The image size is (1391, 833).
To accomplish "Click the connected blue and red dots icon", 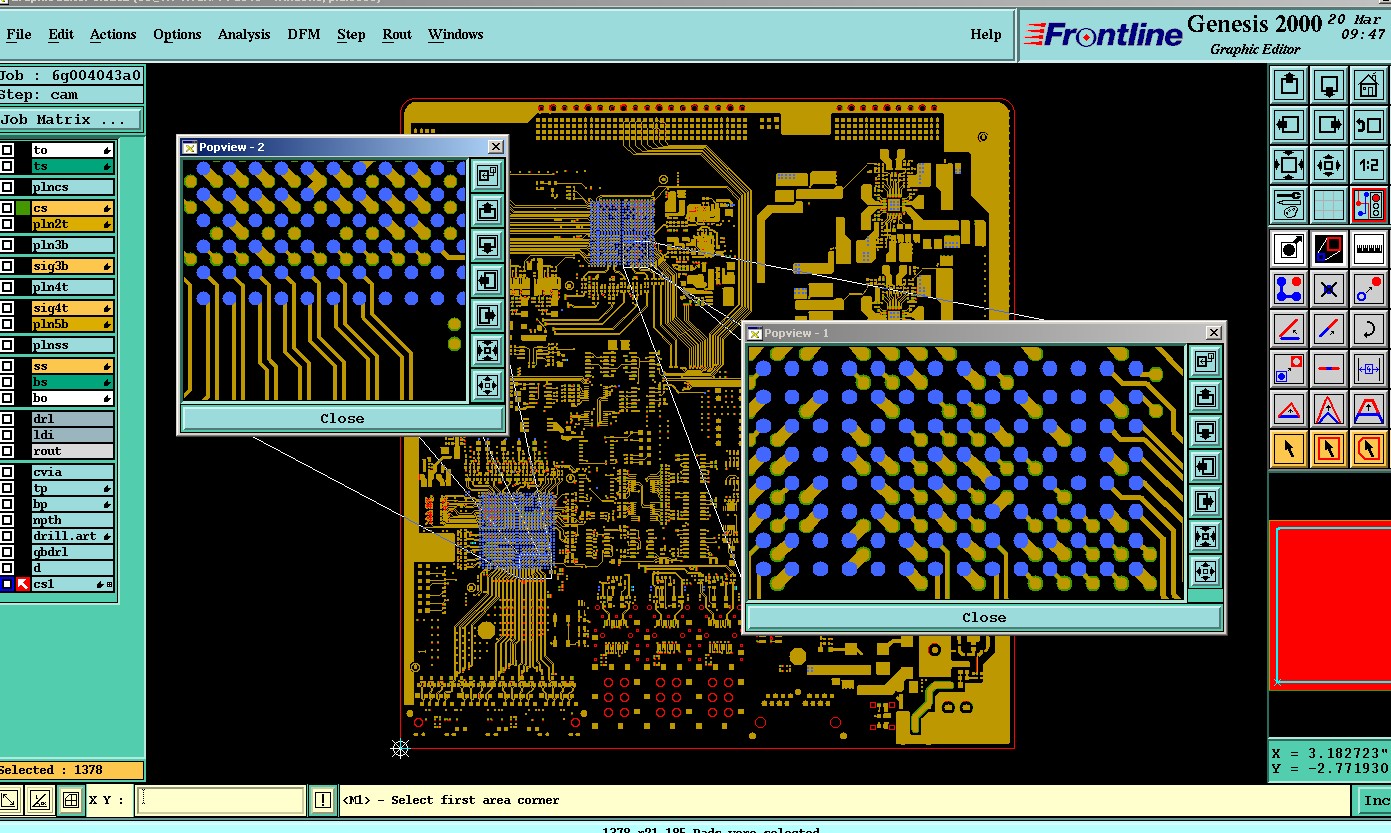I will [1289, 289].
